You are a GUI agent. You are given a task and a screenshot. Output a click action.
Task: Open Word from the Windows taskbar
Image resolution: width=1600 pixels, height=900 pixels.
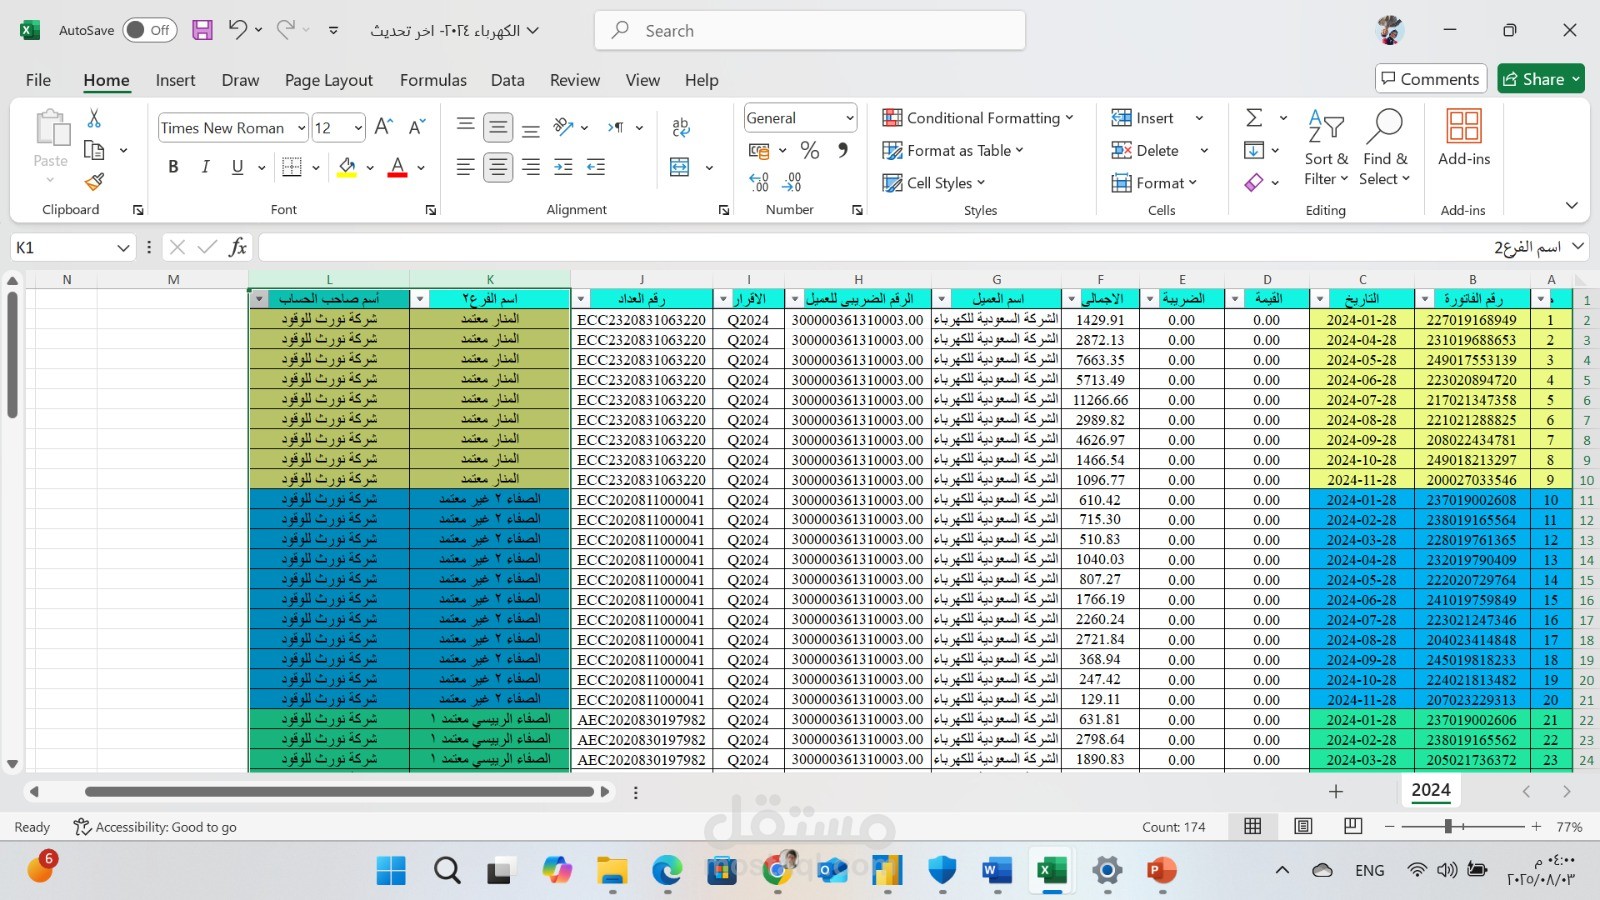(996, 870)
